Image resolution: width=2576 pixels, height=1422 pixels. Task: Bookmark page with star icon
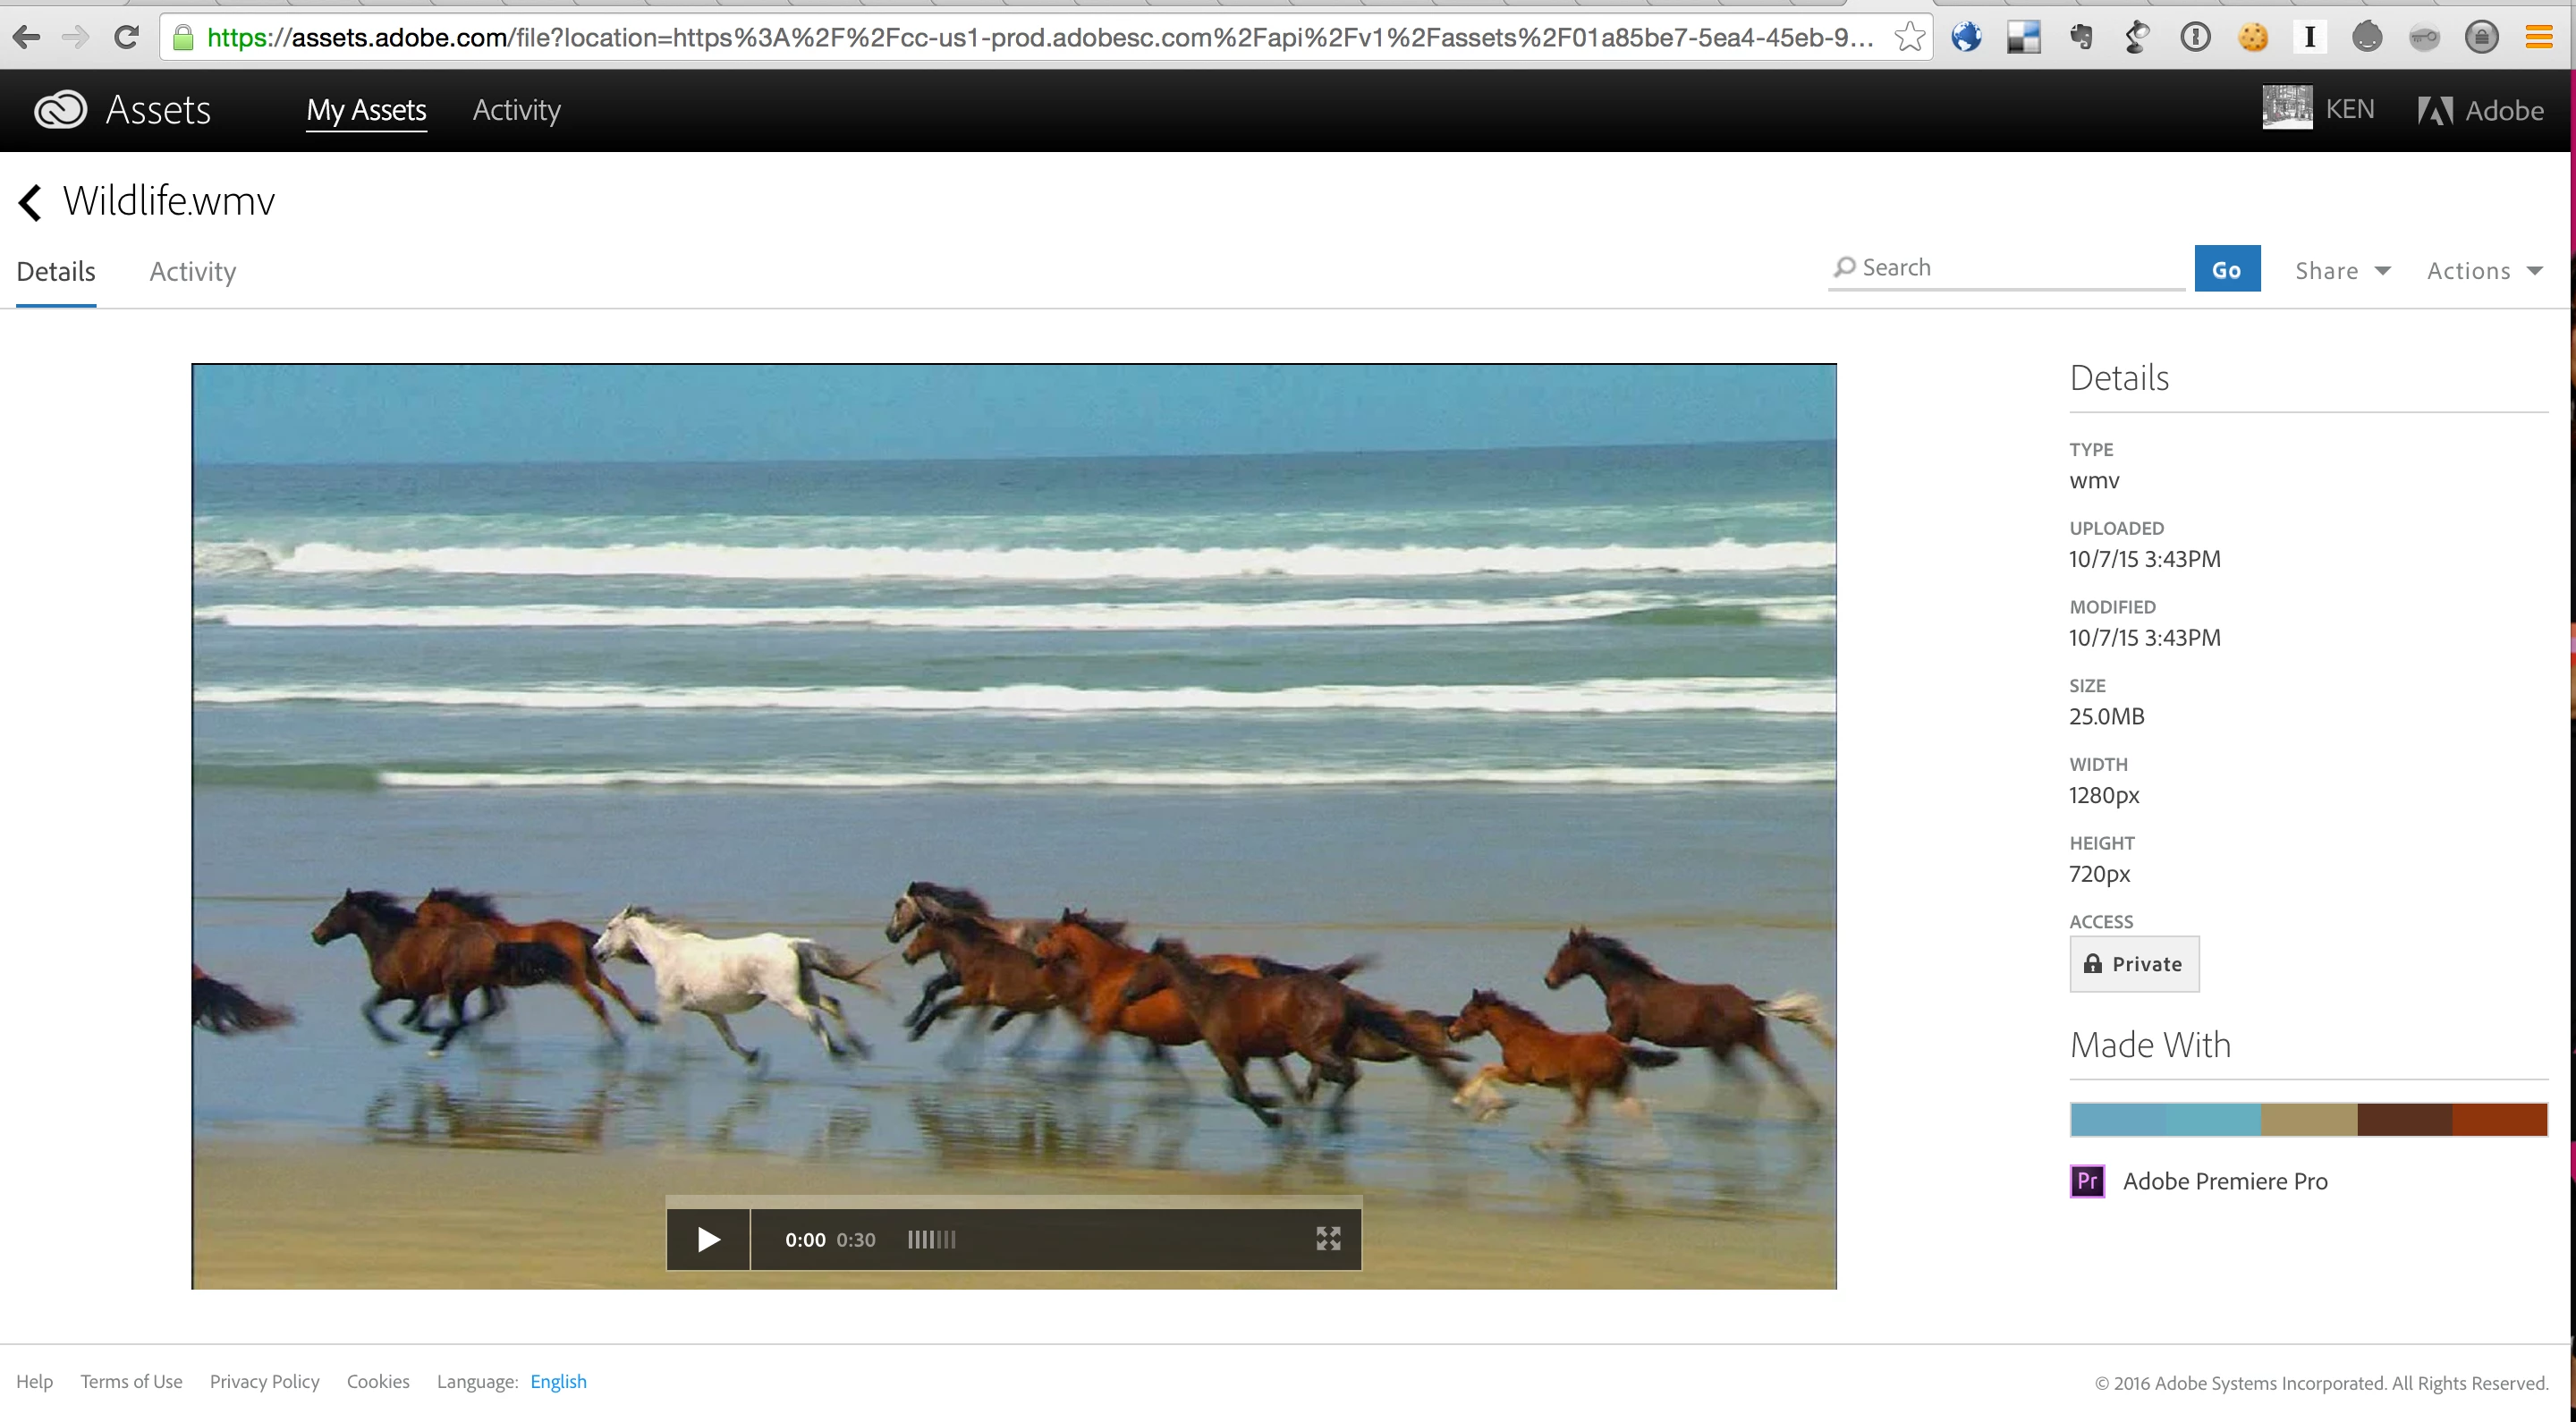[1909, 37]
